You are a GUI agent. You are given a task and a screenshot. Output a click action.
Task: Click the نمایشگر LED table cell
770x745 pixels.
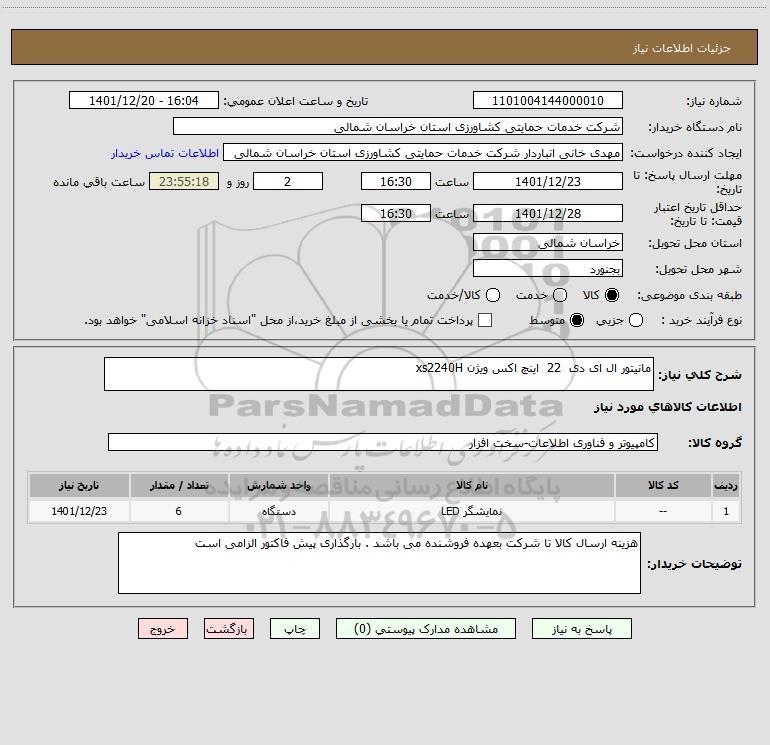tap(471, 511)
